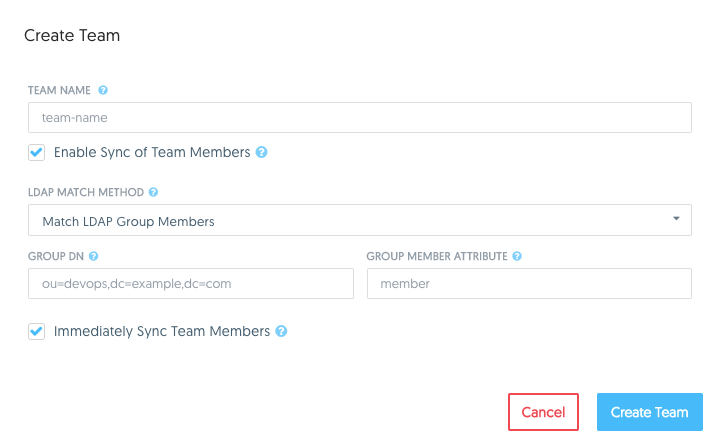Image resolution: width=720 pixels, height=445 pixels.
Task: Click the dropdown arrow of LDAP match method
Action: 676,219
